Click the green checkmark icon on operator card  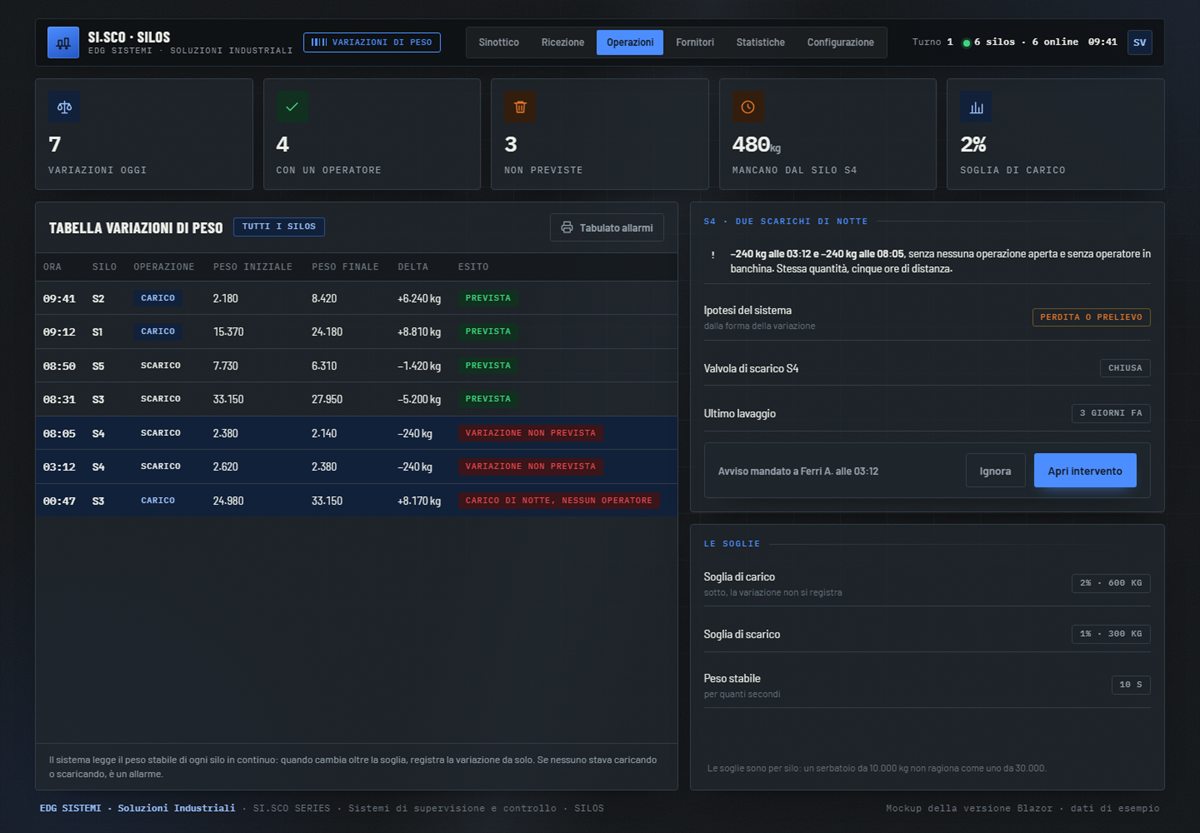(292, 107)
